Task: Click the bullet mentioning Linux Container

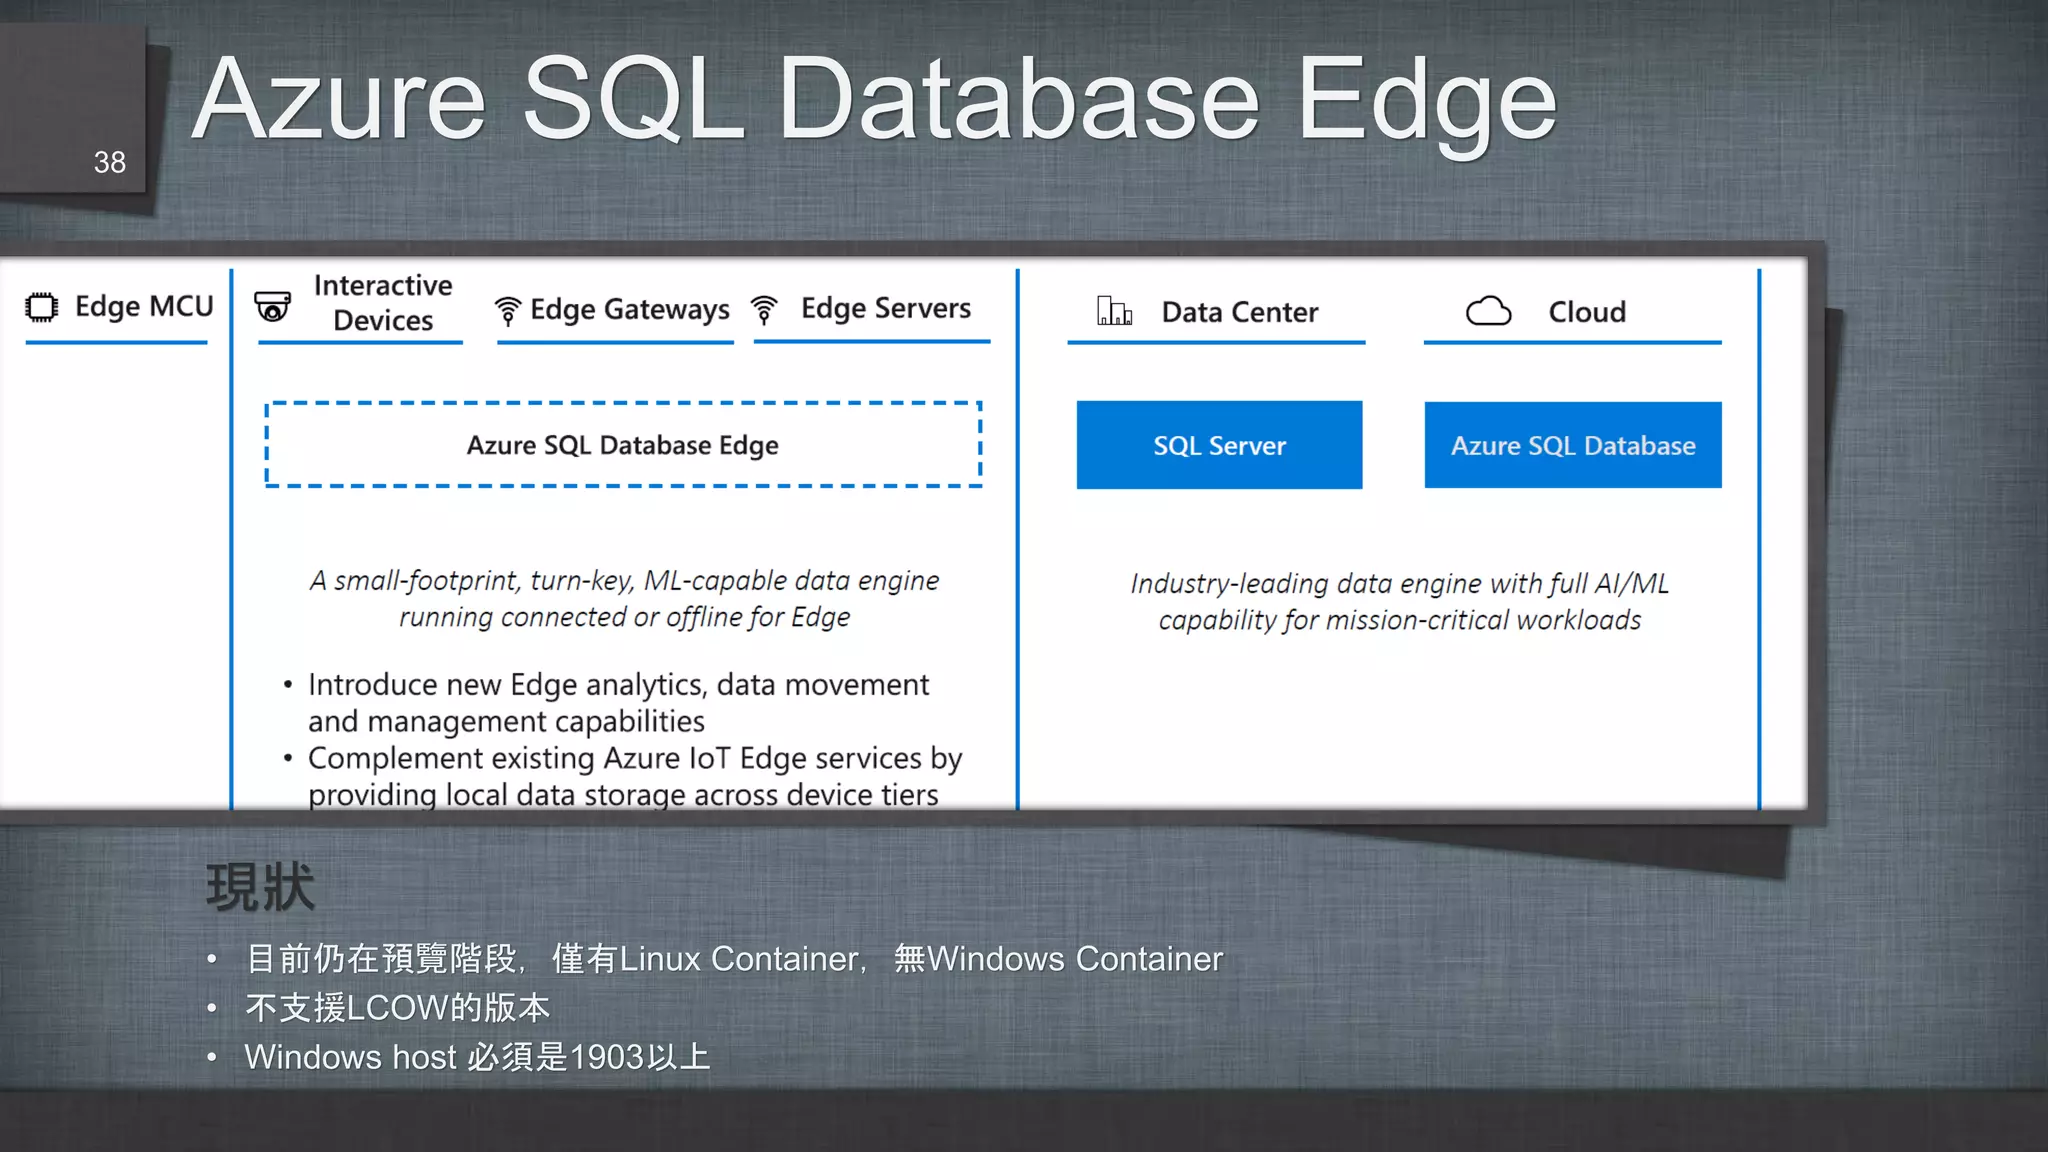Action: (734, 959)
